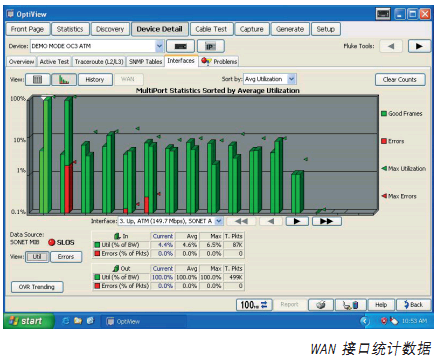This screenshot has width=438, height=362.
Task: Click the taskbar clock 10:53 AM
Action: tap(414, 321)
